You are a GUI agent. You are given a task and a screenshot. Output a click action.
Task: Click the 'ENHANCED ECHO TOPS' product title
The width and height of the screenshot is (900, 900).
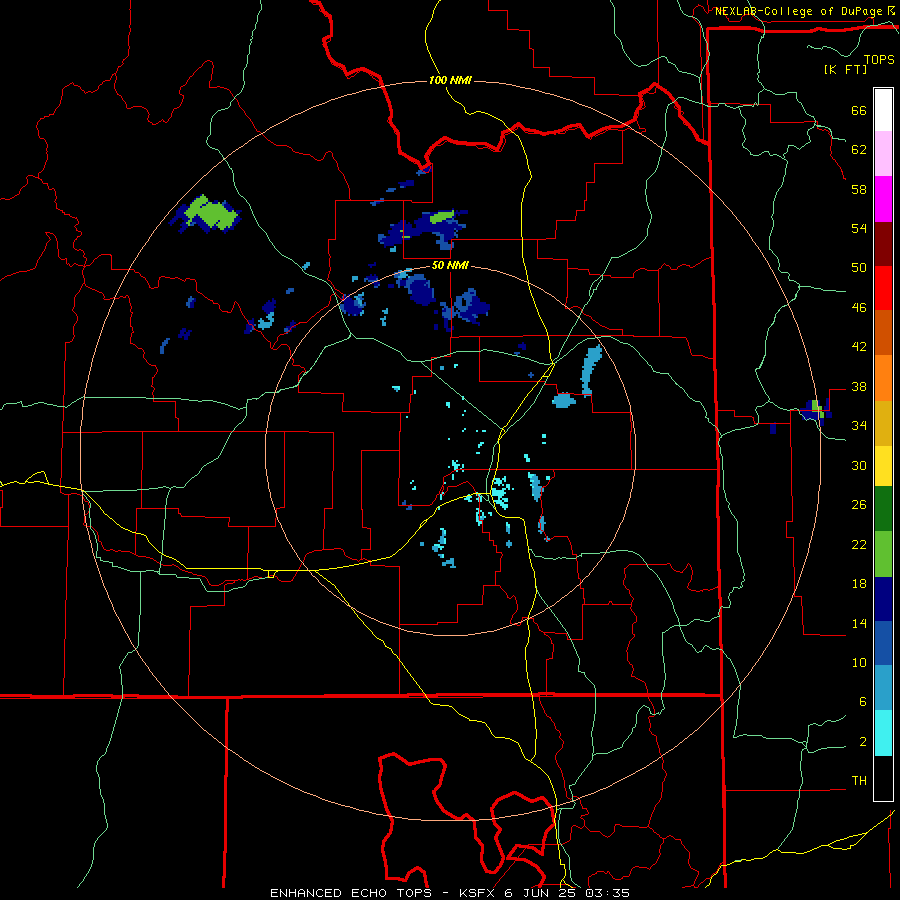351,893
